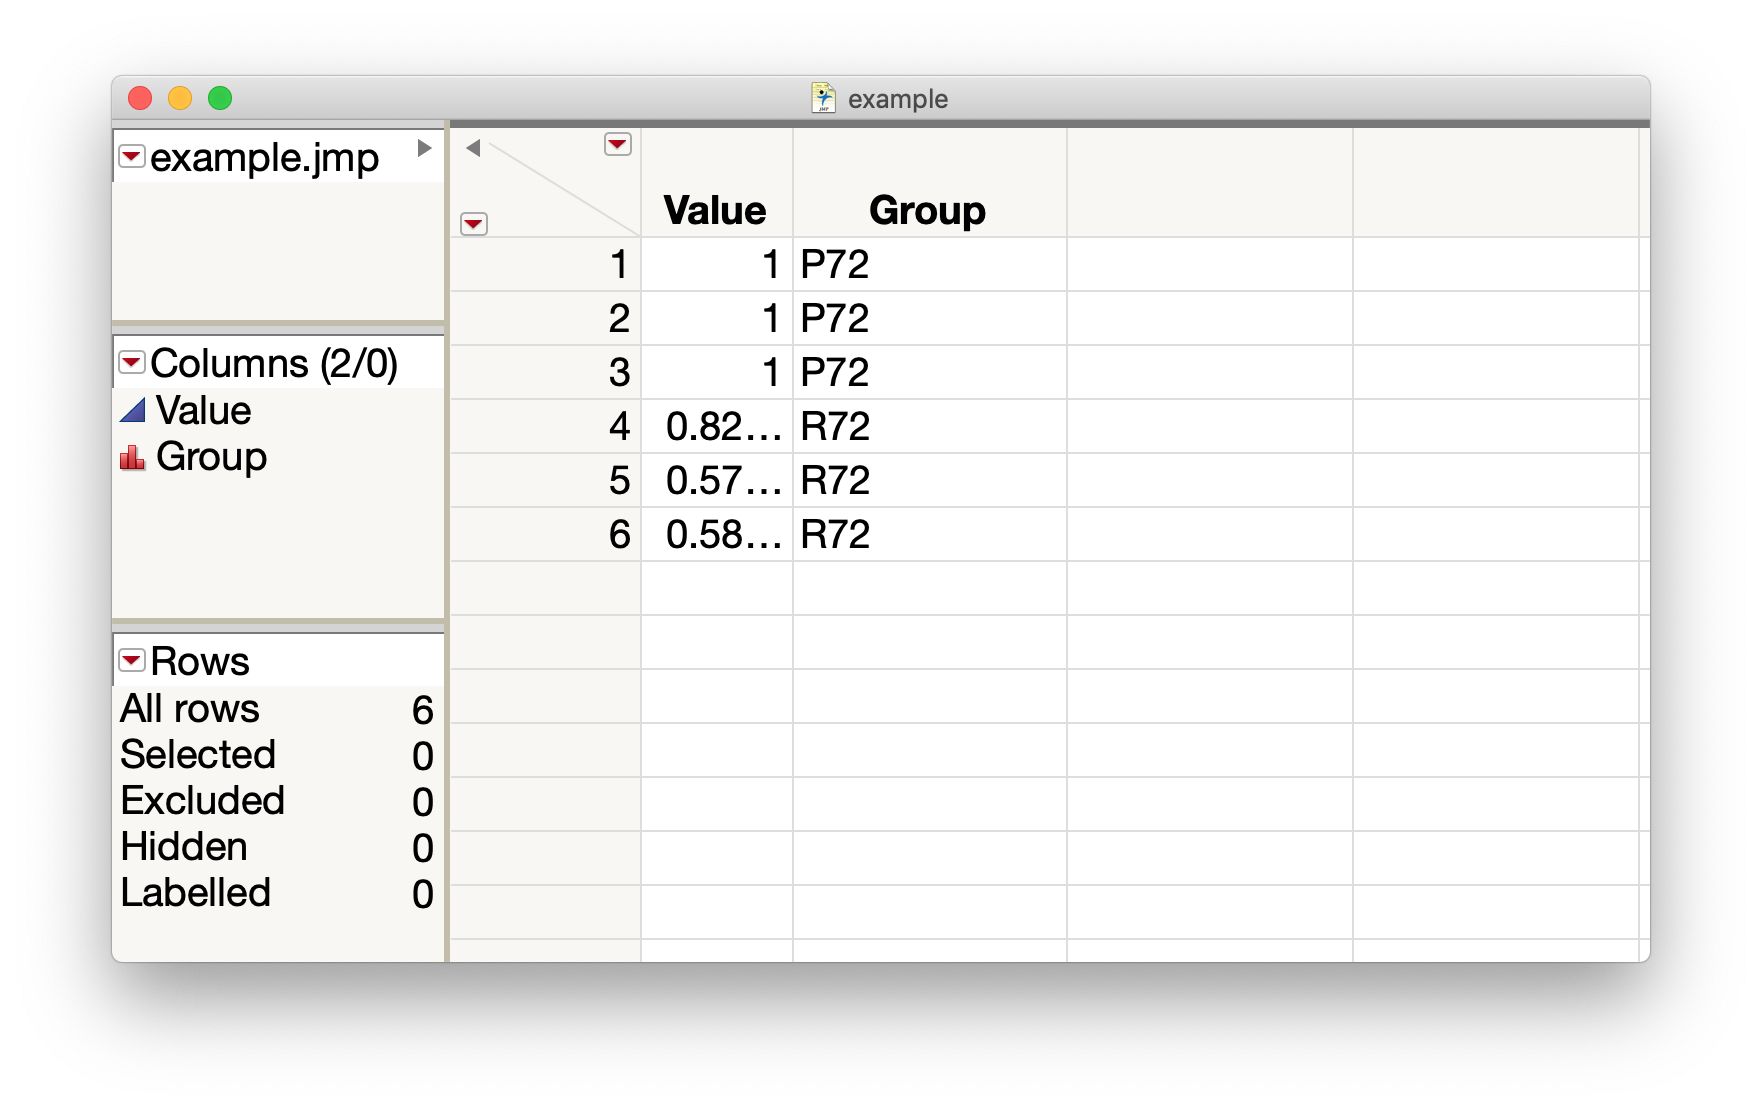Click the JMP document icon in the title bar

click(x=820, y=98)
